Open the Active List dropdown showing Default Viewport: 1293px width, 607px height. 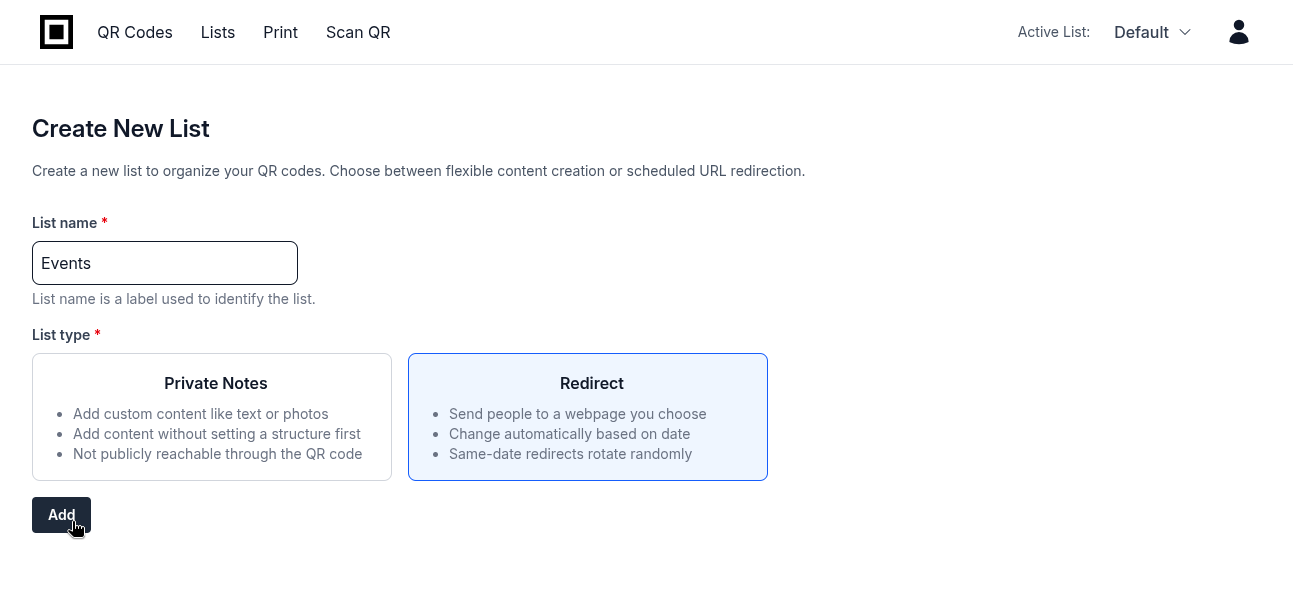point(1152,32)
